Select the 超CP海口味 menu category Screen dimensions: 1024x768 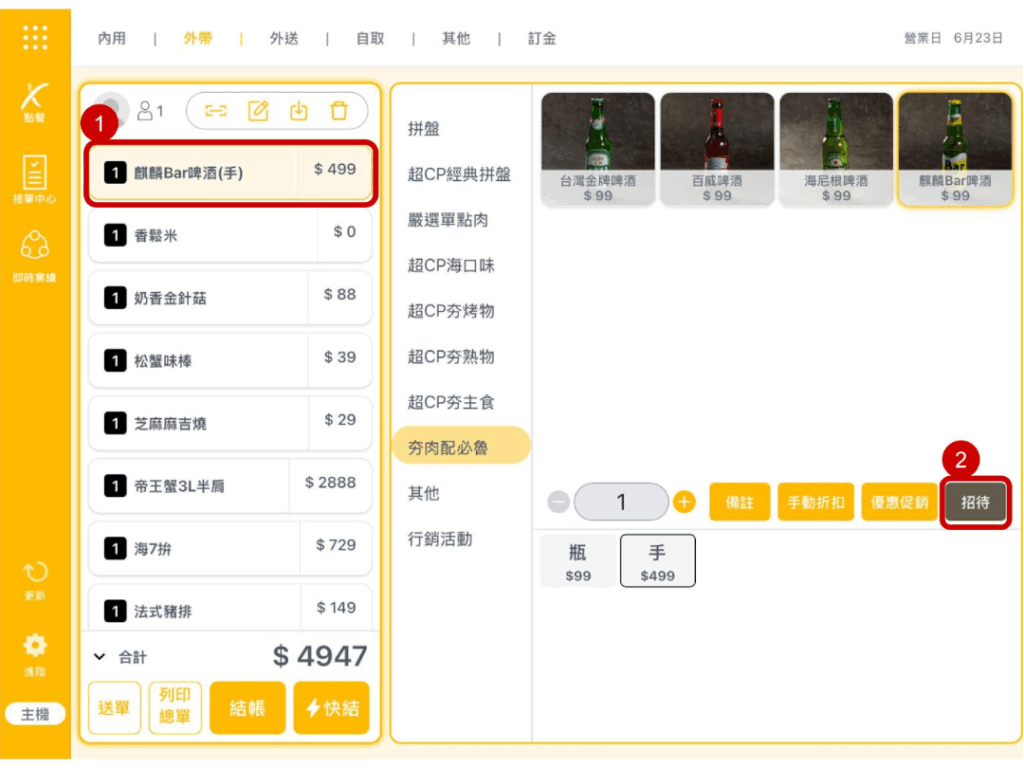[x=451, y=265]
